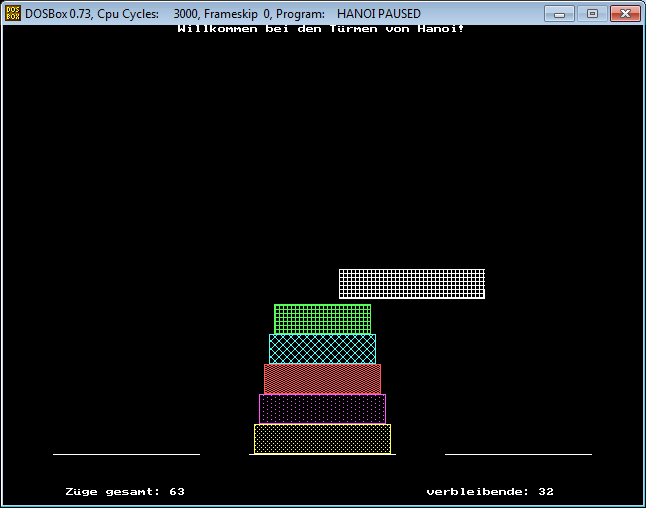Select the green disc on top of the stack
This screenshot has width=646, height=508.
pos(322,319)
